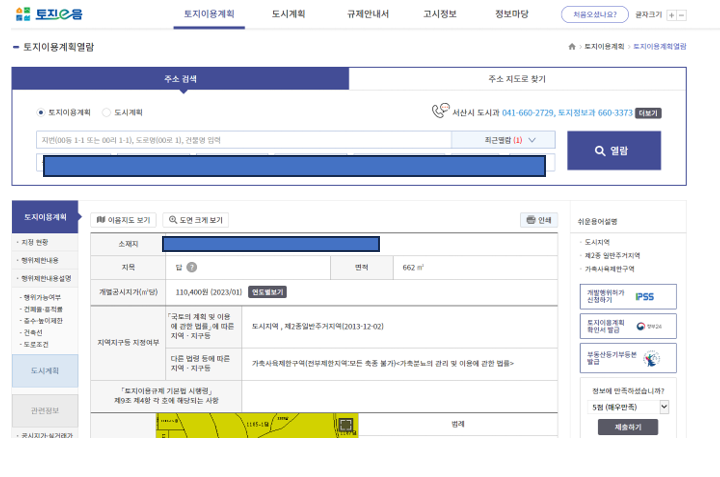
Task: Click the 토지이용계획 breadcrumb link
Action: tap(604, 46)
